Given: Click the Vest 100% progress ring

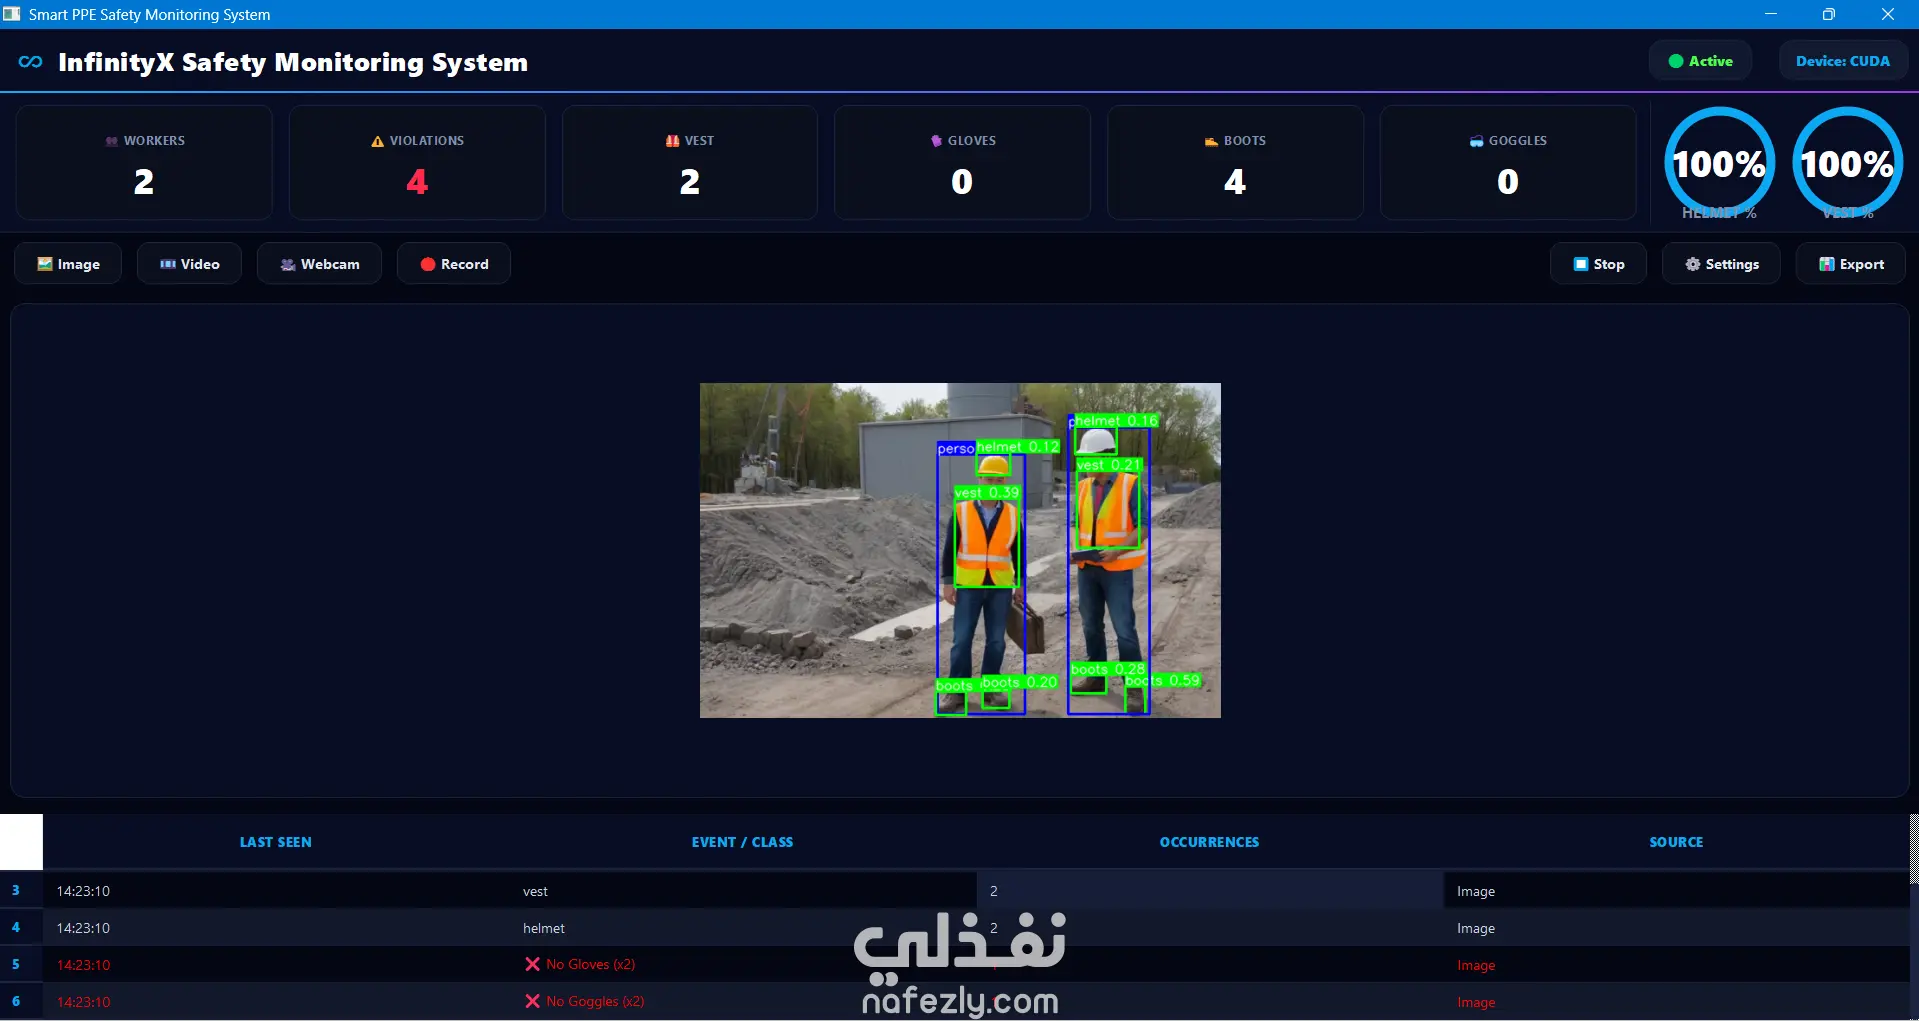Looking at the screenshot, I should [1847, 163].
